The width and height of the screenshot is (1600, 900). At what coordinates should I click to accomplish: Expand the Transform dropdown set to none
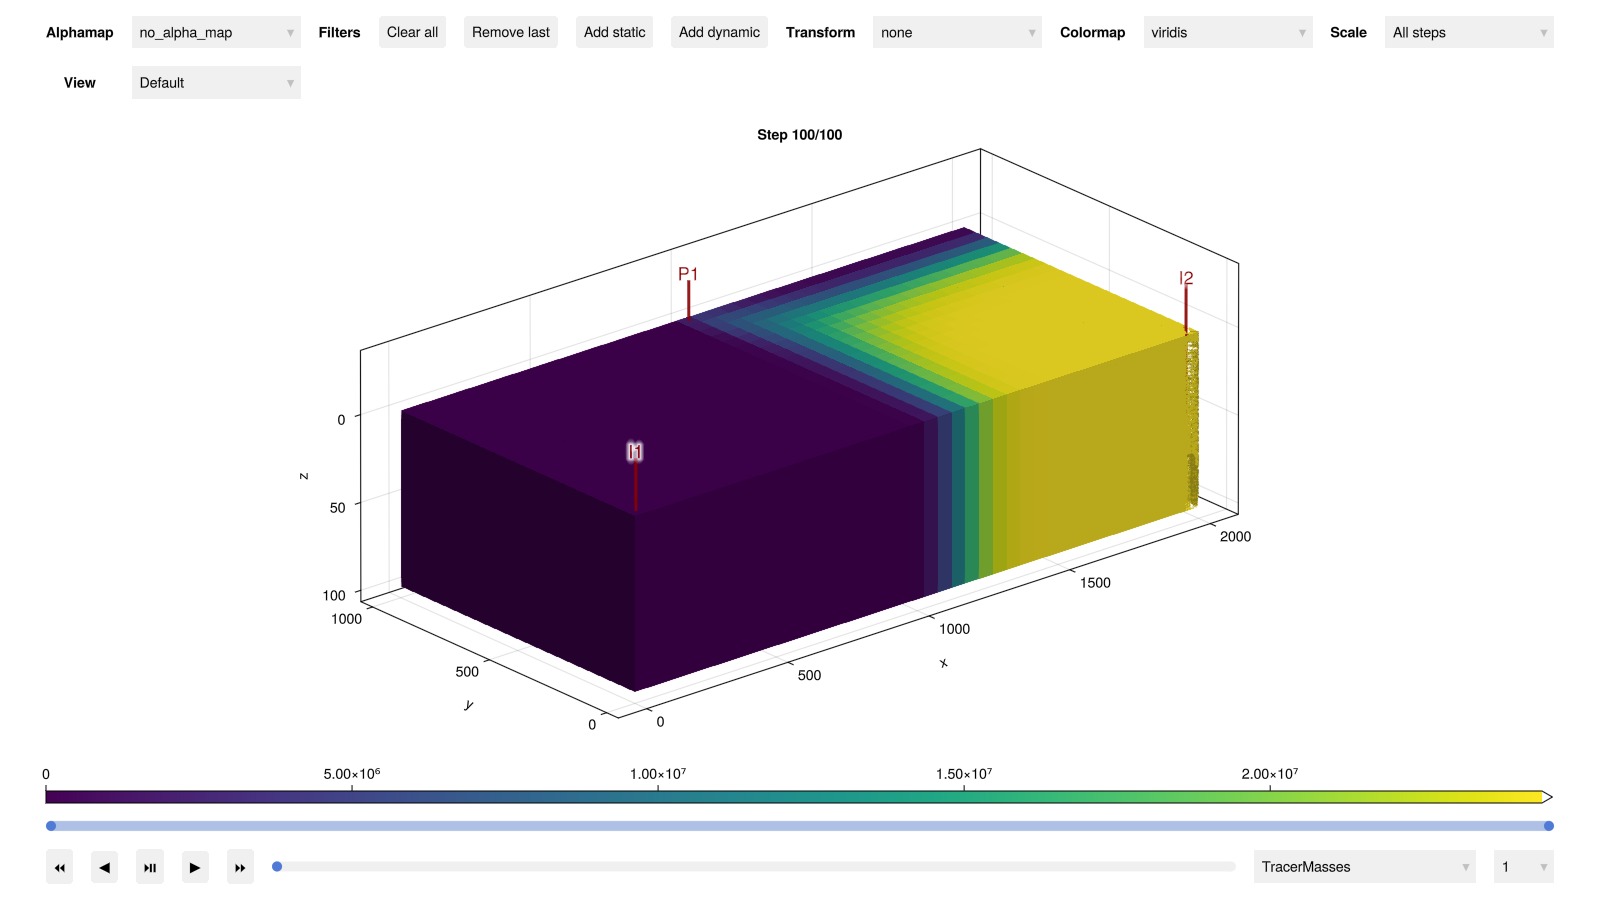956,32
